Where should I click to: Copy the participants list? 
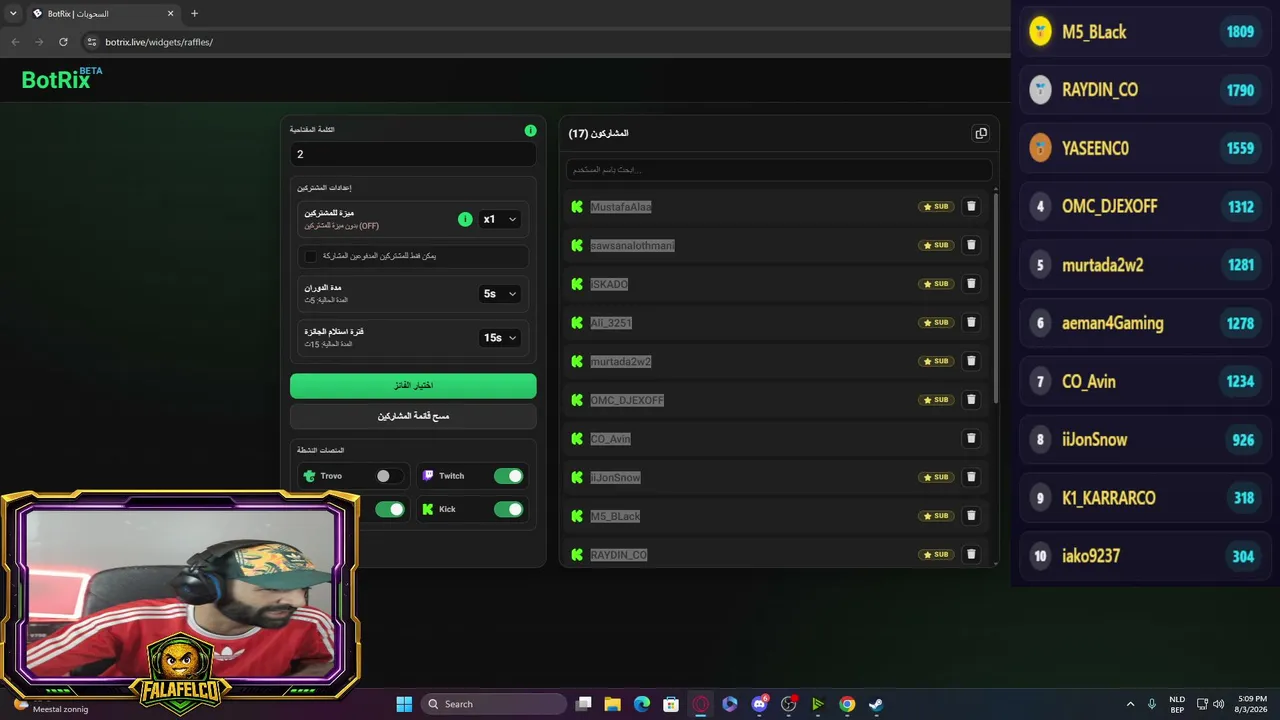(x=981, y=133)
